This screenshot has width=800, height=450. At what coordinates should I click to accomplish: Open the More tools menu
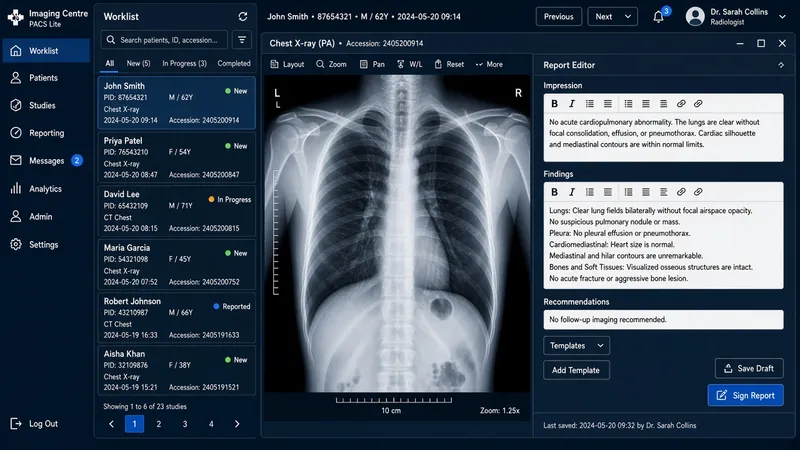[489, 64]
